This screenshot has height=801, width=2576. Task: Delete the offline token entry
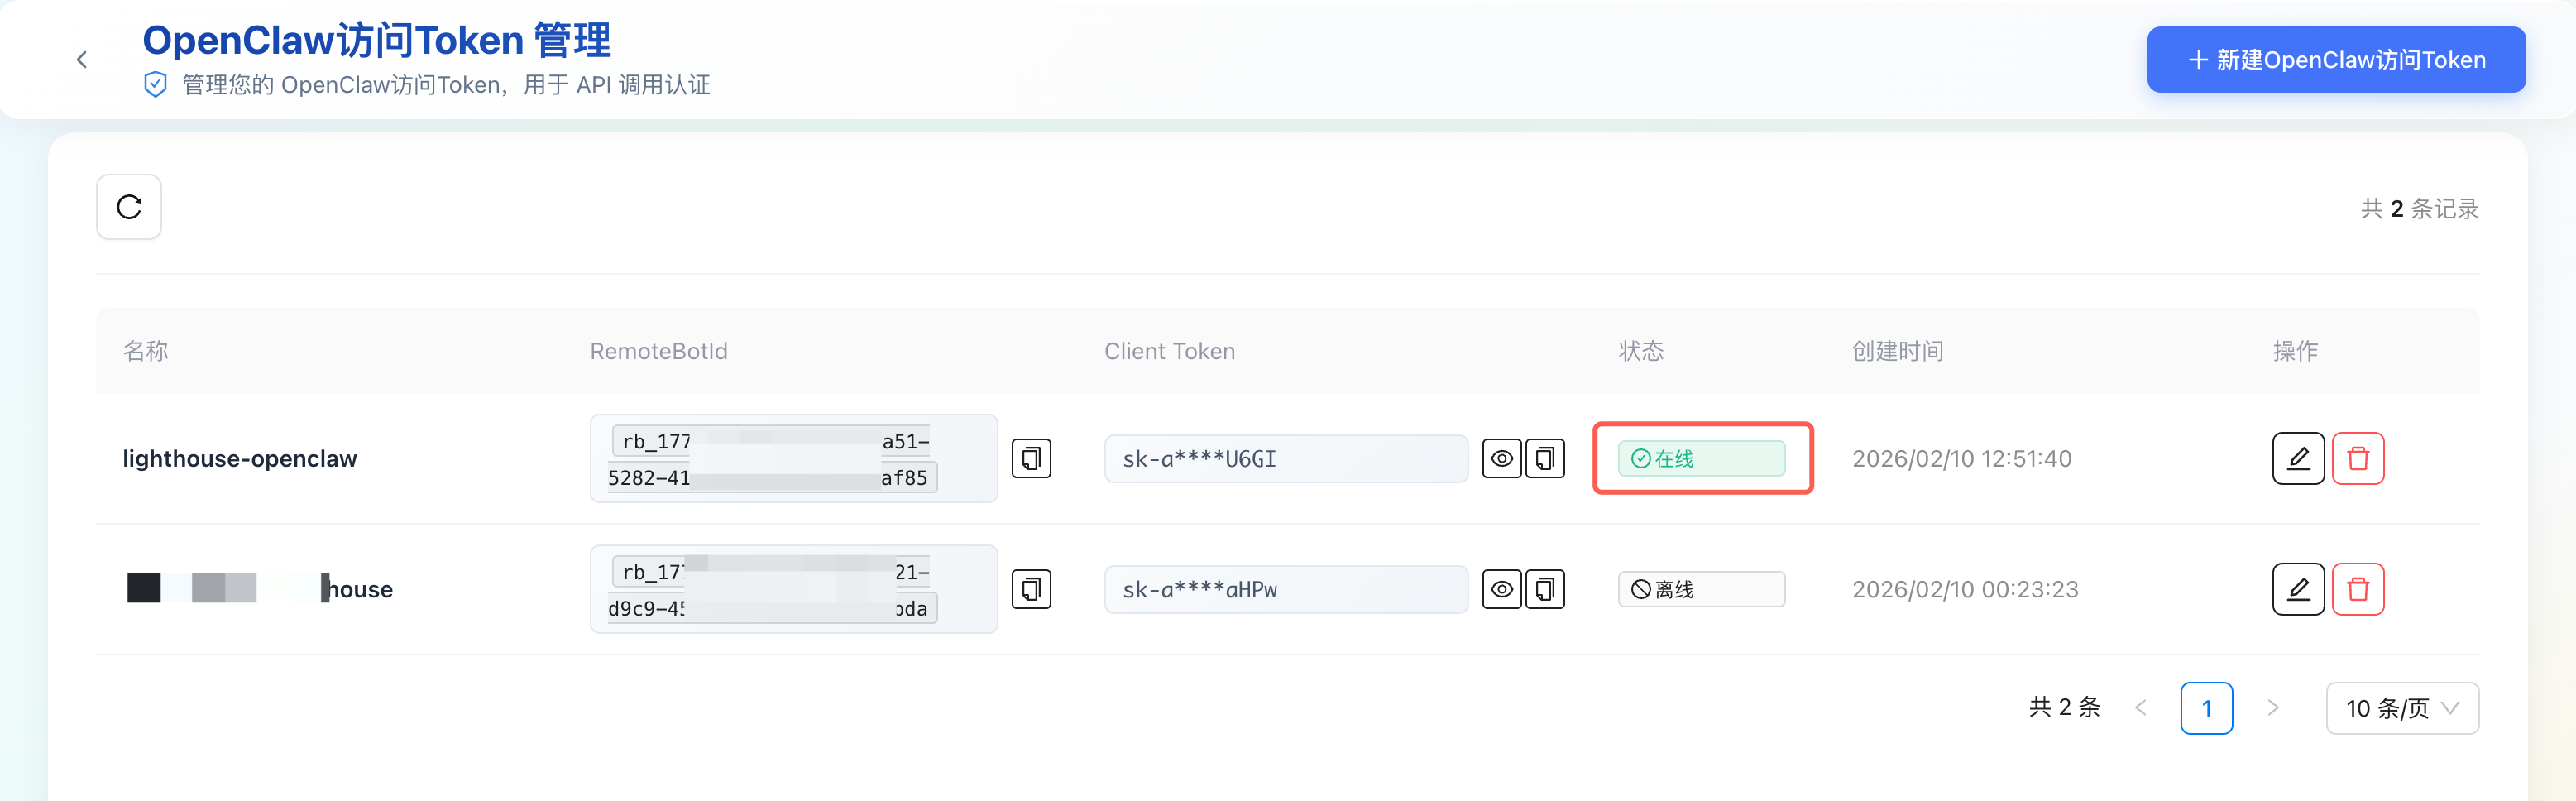click(2358, 590)
